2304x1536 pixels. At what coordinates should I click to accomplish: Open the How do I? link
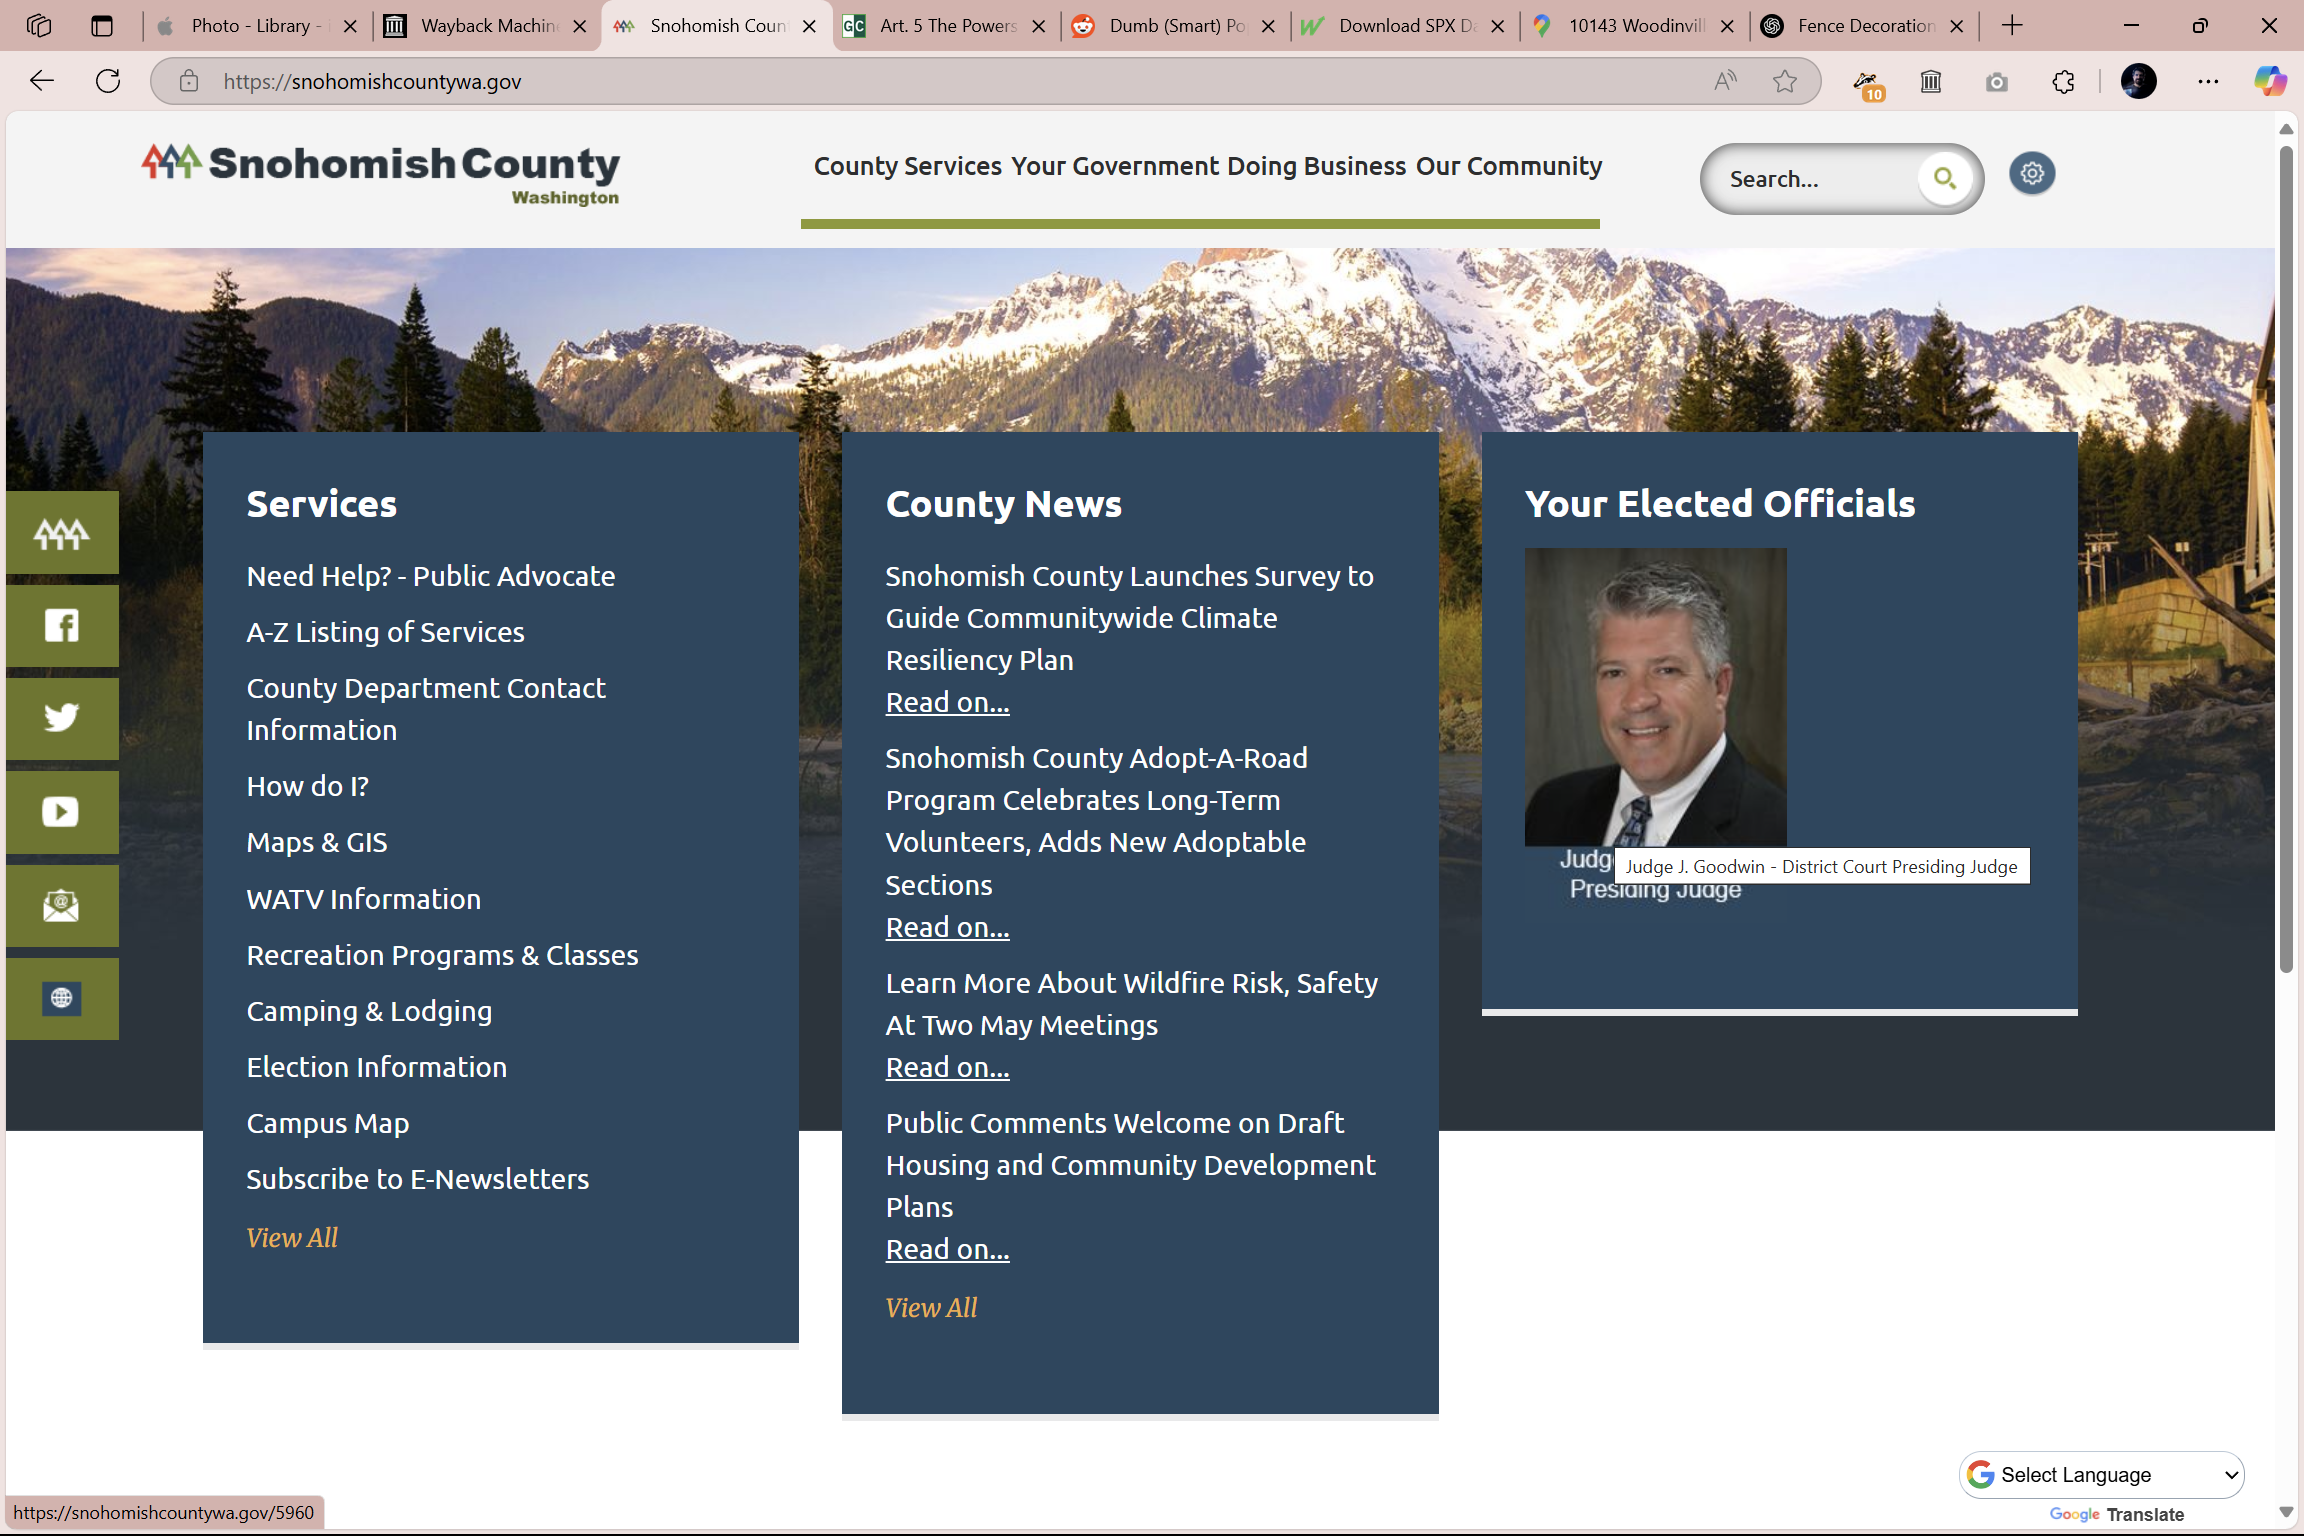click(308, 786)
